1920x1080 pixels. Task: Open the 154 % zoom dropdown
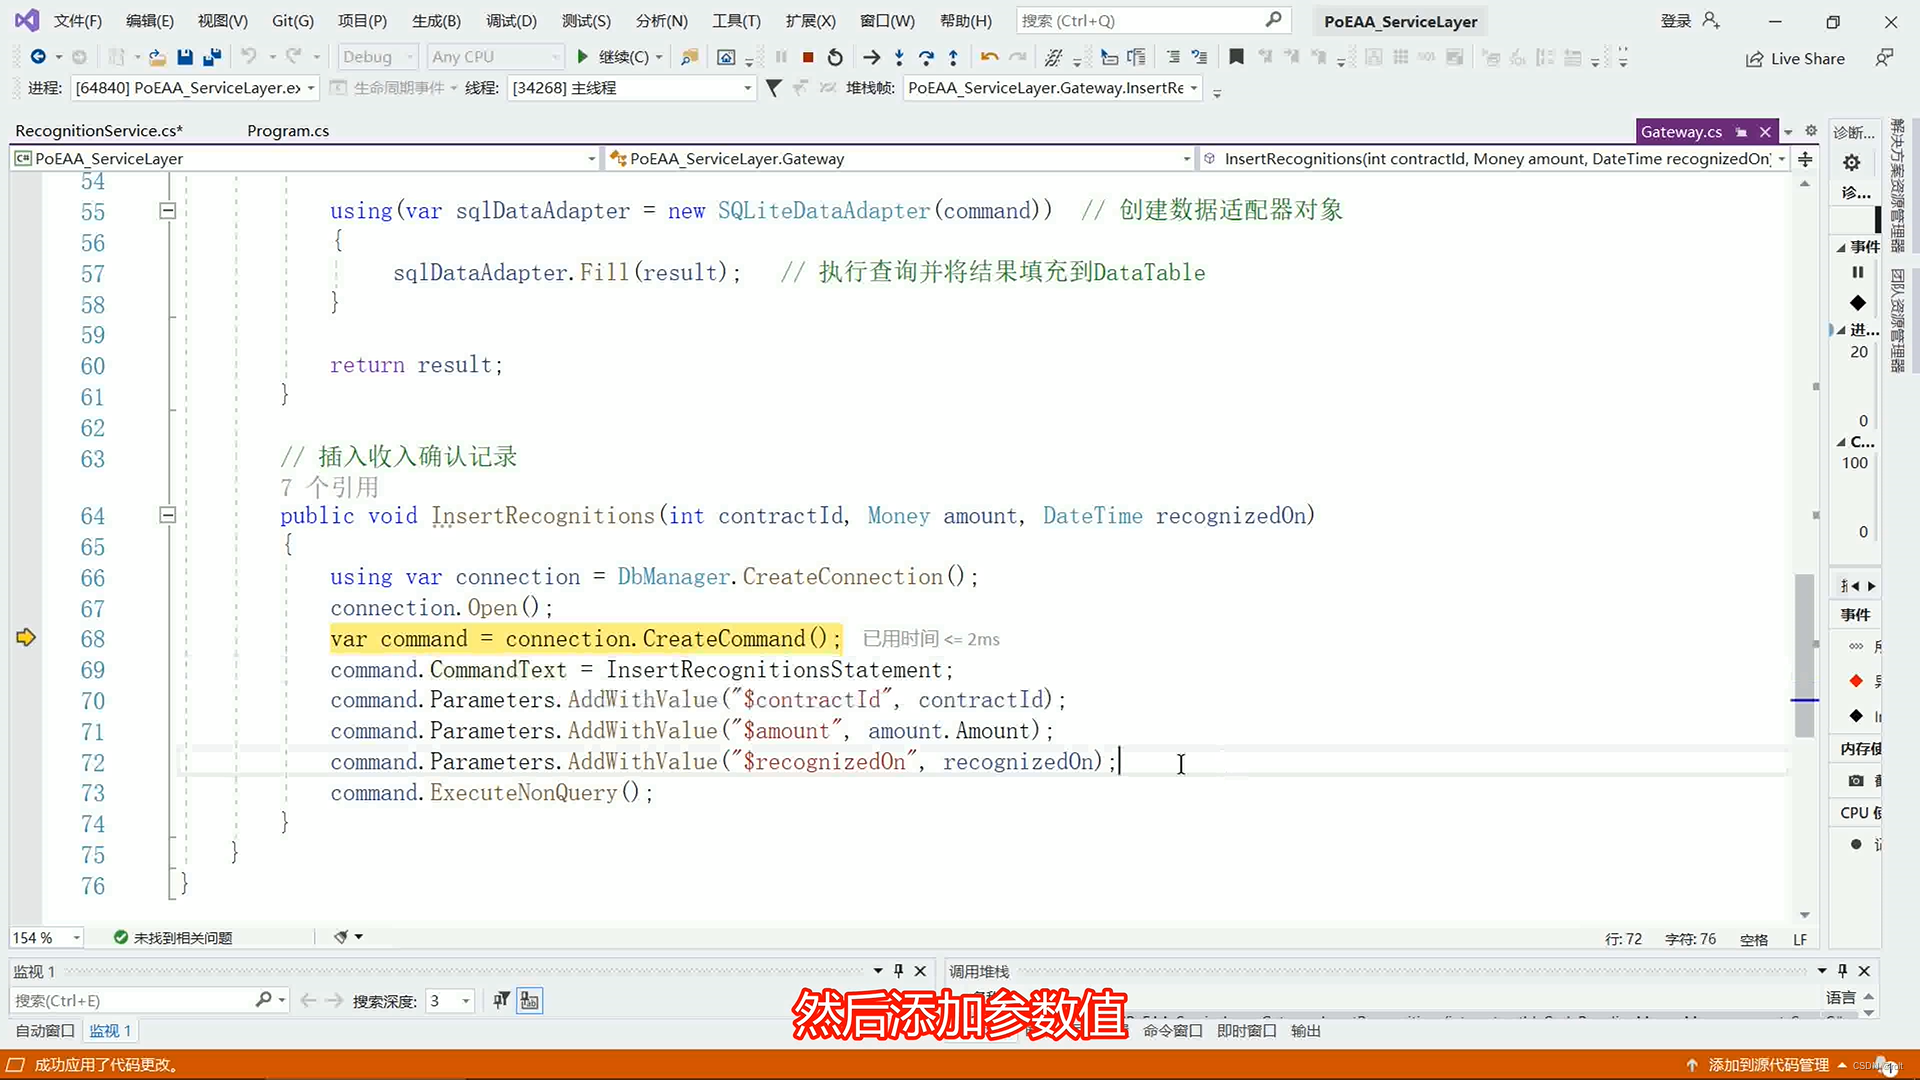[x=75, y=938]
